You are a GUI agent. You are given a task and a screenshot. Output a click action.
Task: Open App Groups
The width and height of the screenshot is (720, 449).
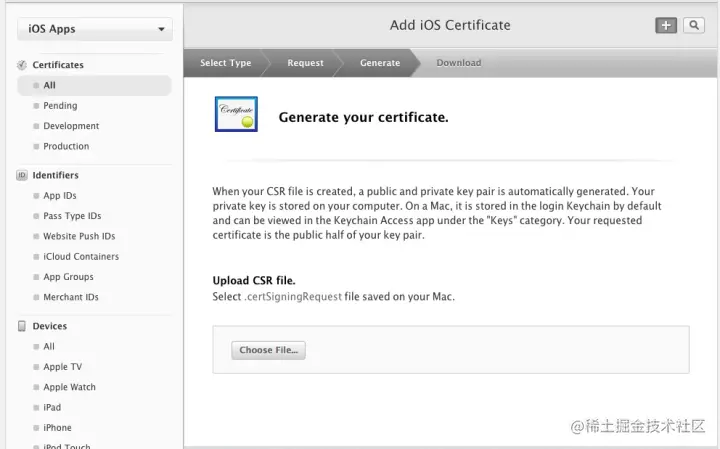(x=68, y=277)
